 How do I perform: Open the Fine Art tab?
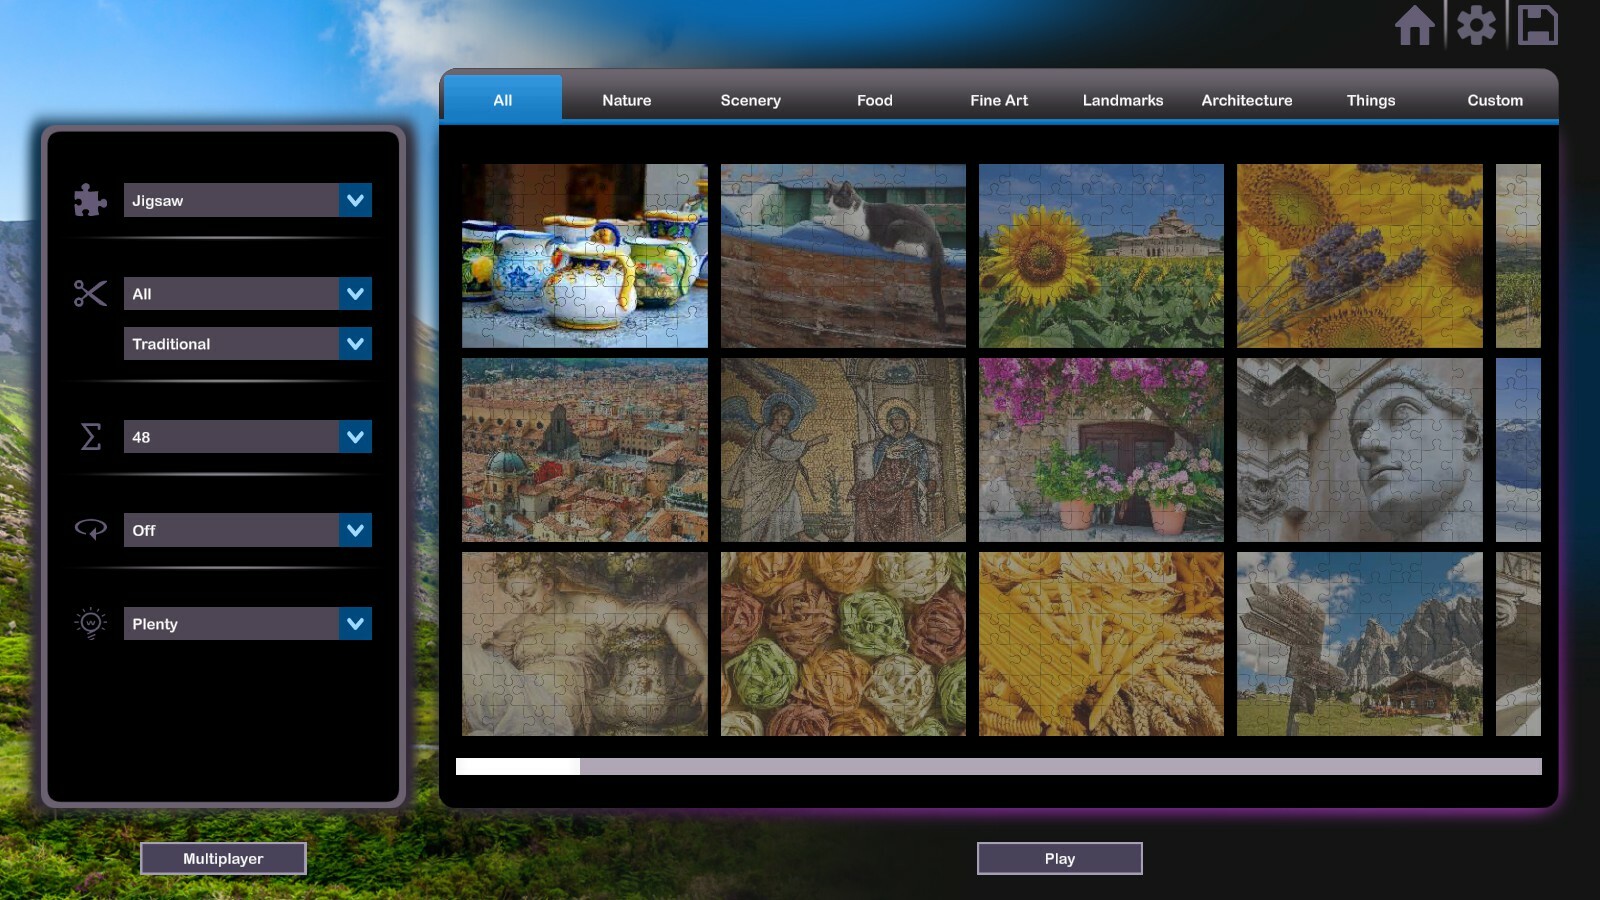click(999, 100)
